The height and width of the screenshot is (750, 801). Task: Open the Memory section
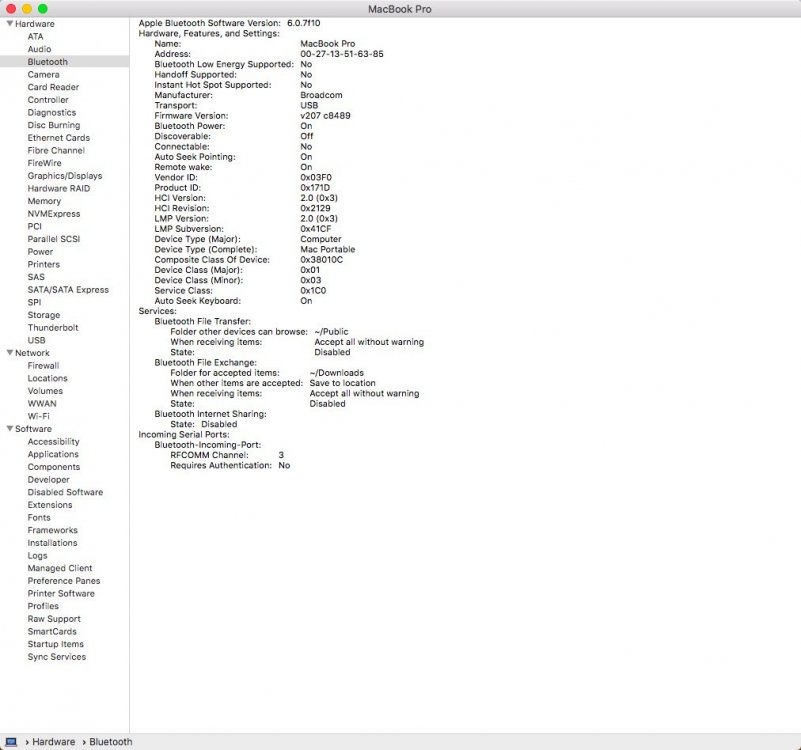click(44, 201)
